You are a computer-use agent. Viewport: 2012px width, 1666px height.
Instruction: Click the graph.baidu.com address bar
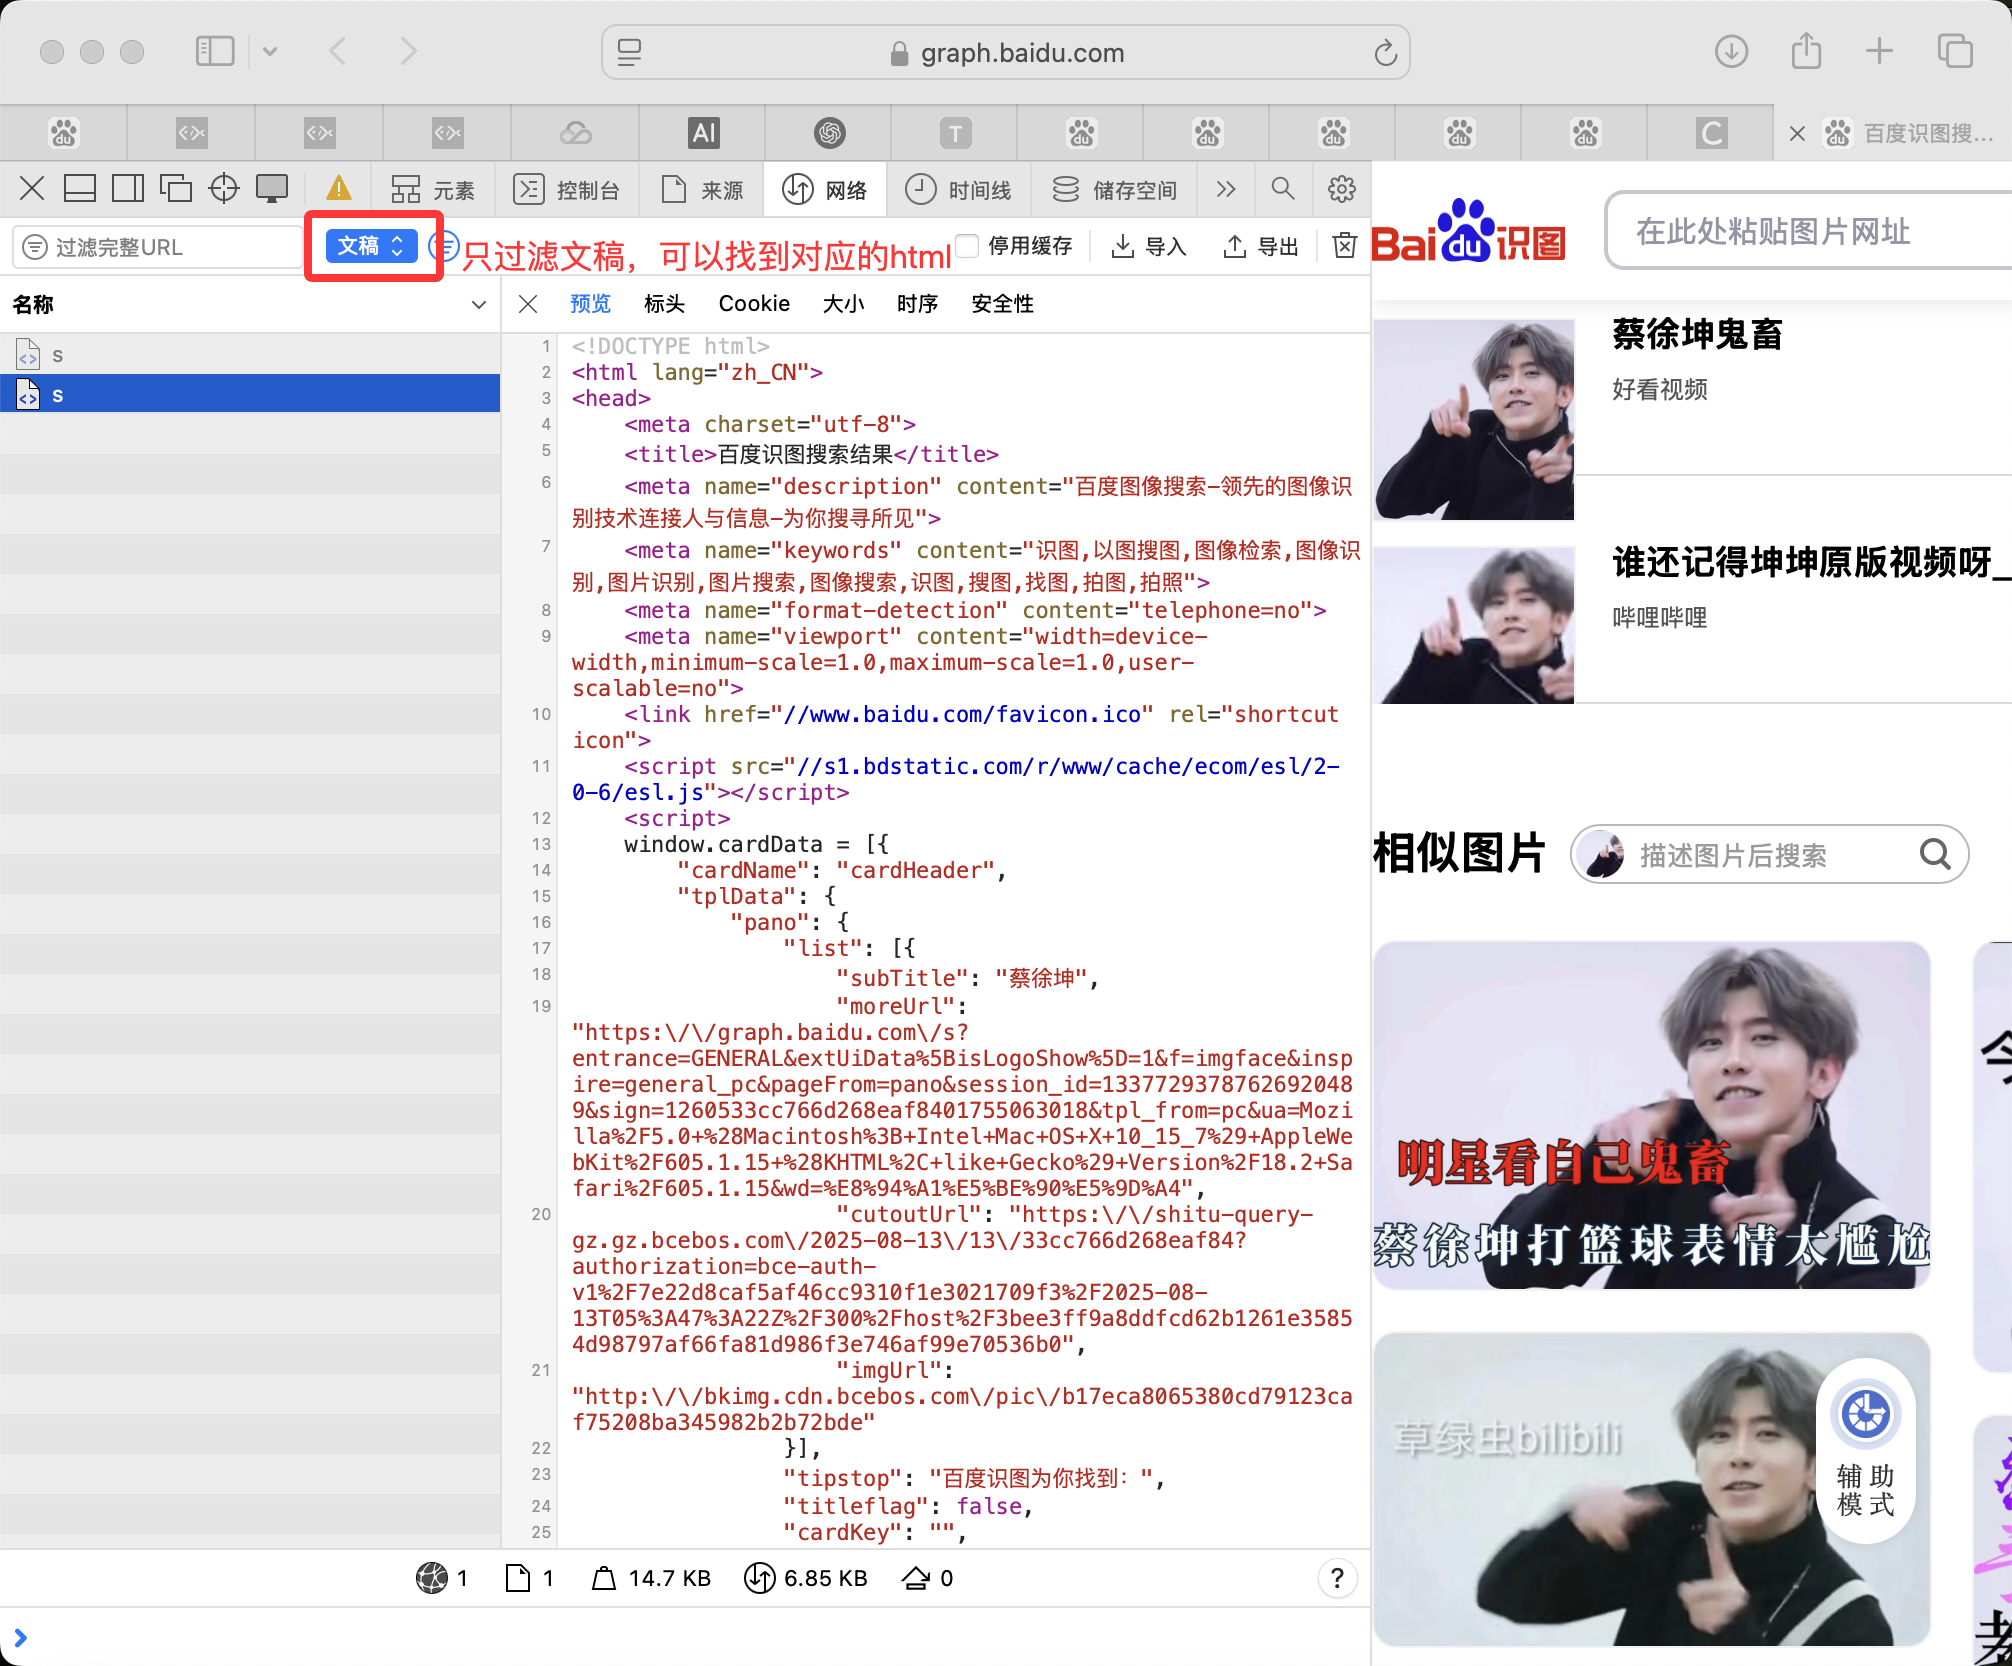click(x=1006, y=53)
